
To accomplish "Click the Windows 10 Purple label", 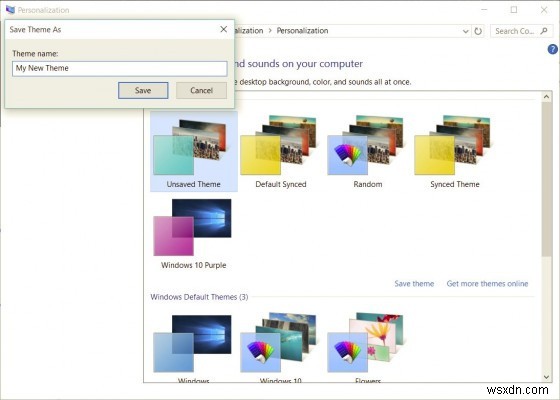I will coord(194,265).
